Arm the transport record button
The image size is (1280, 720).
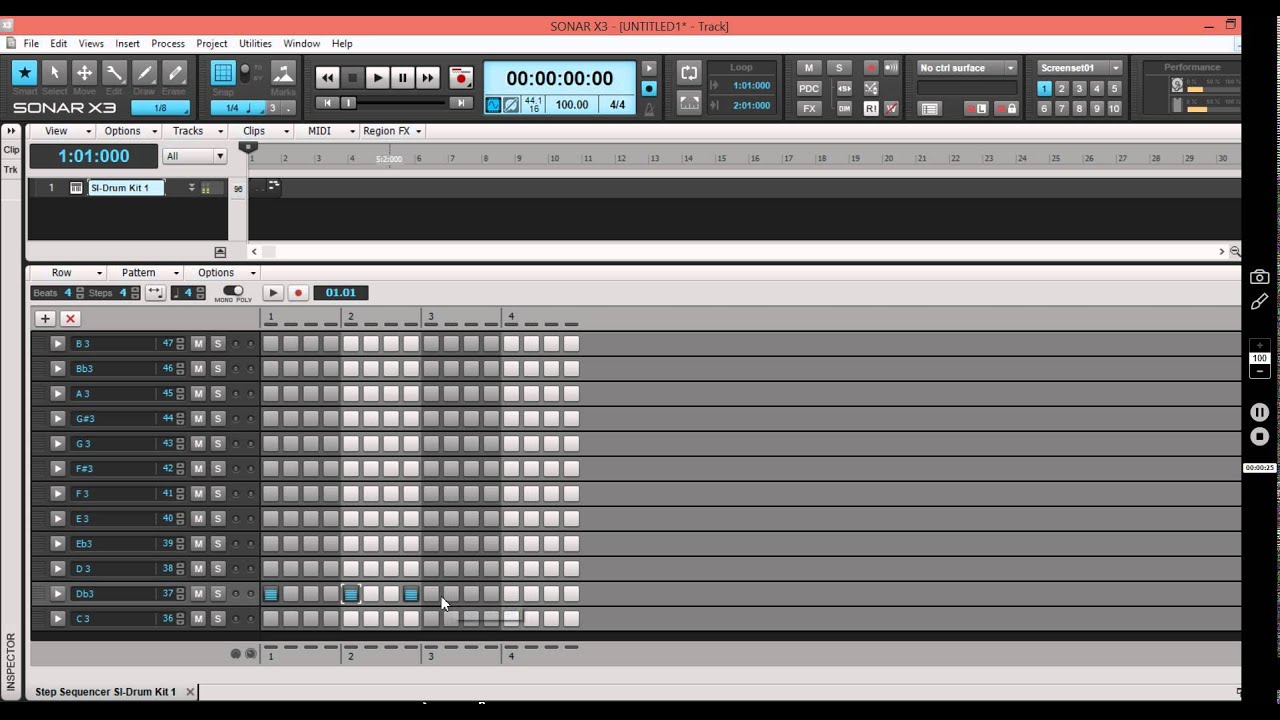pos(461,78)
